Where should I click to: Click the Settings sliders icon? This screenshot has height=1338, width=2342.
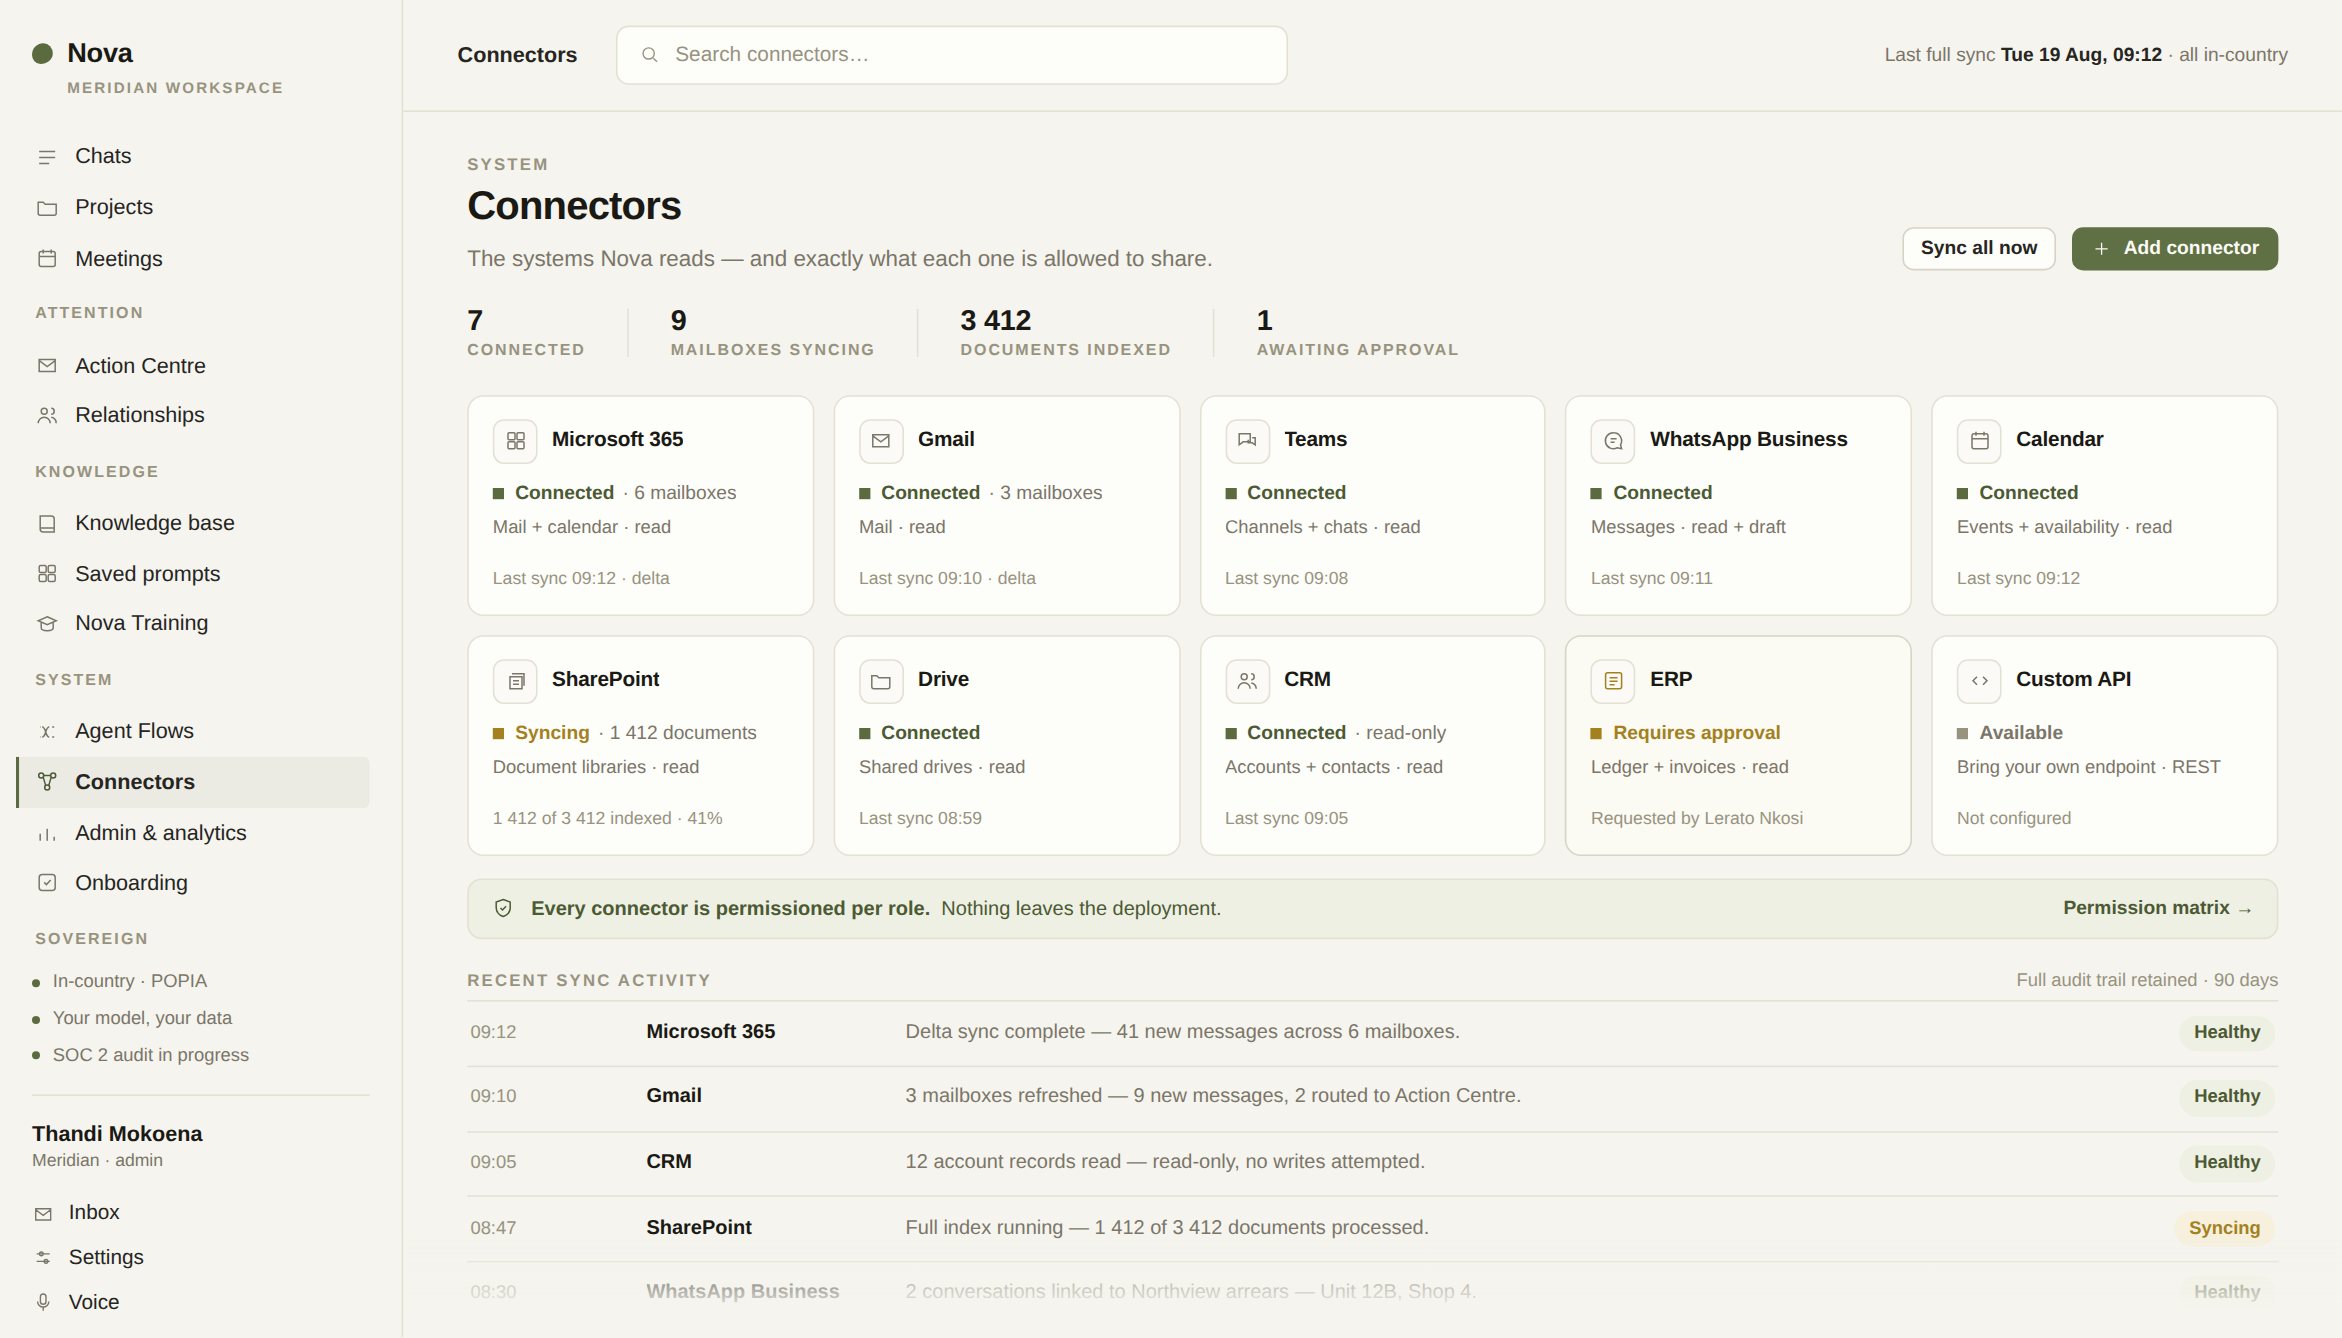click(x=43, y=1257)
